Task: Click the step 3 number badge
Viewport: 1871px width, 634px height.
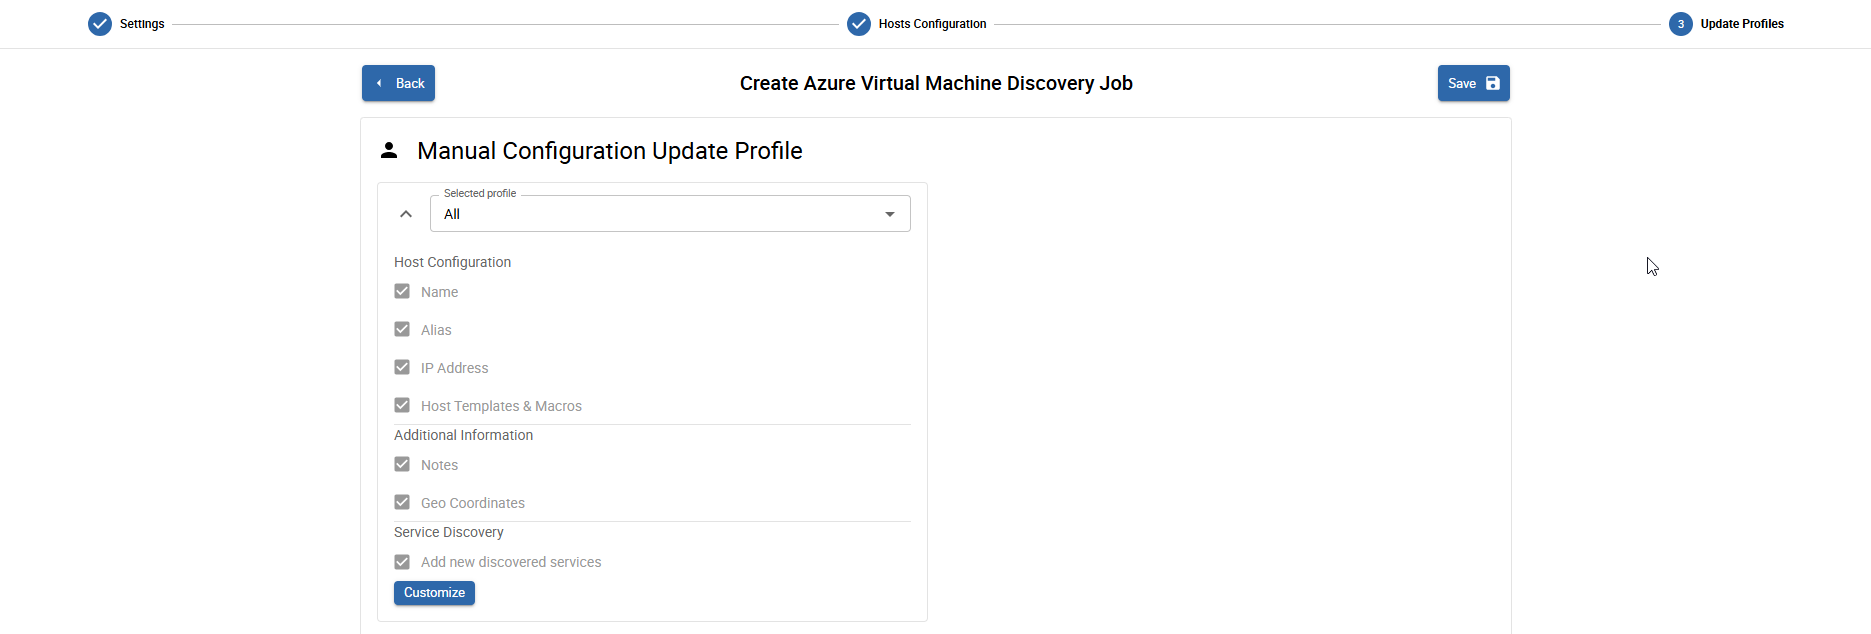Action: pyautogui.click(x=1681, y=24)
